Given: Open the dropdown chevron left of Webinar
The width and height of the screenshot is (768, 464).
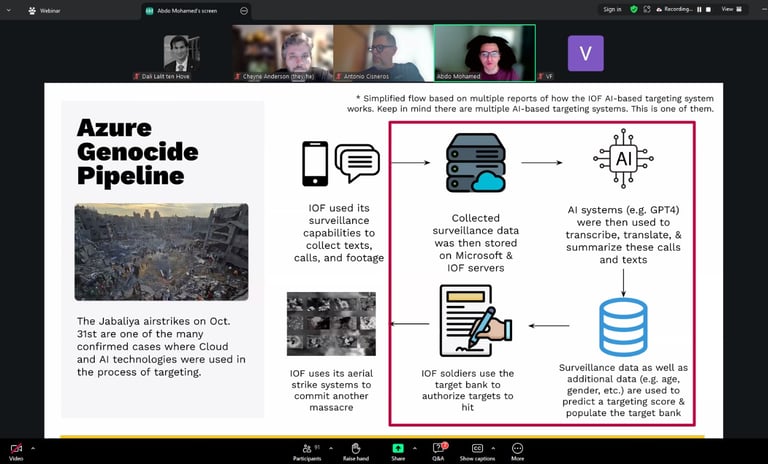Looking at the screenshot, I should click(9, 10).
